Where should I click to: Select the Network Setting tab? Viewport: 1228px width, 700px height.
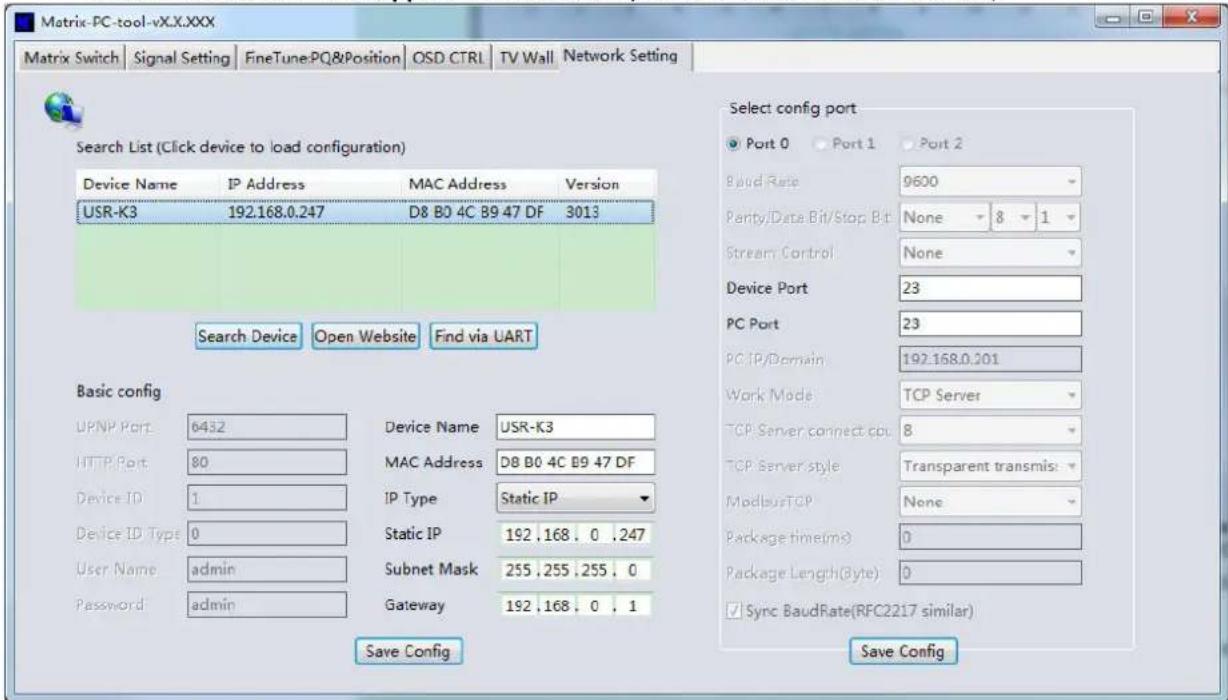pos(619,57)
